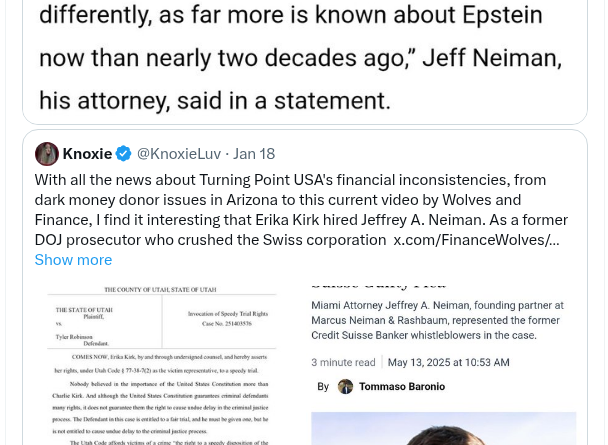Click the May 13, 2025 article date
The image size is (608, 445).
449,362
